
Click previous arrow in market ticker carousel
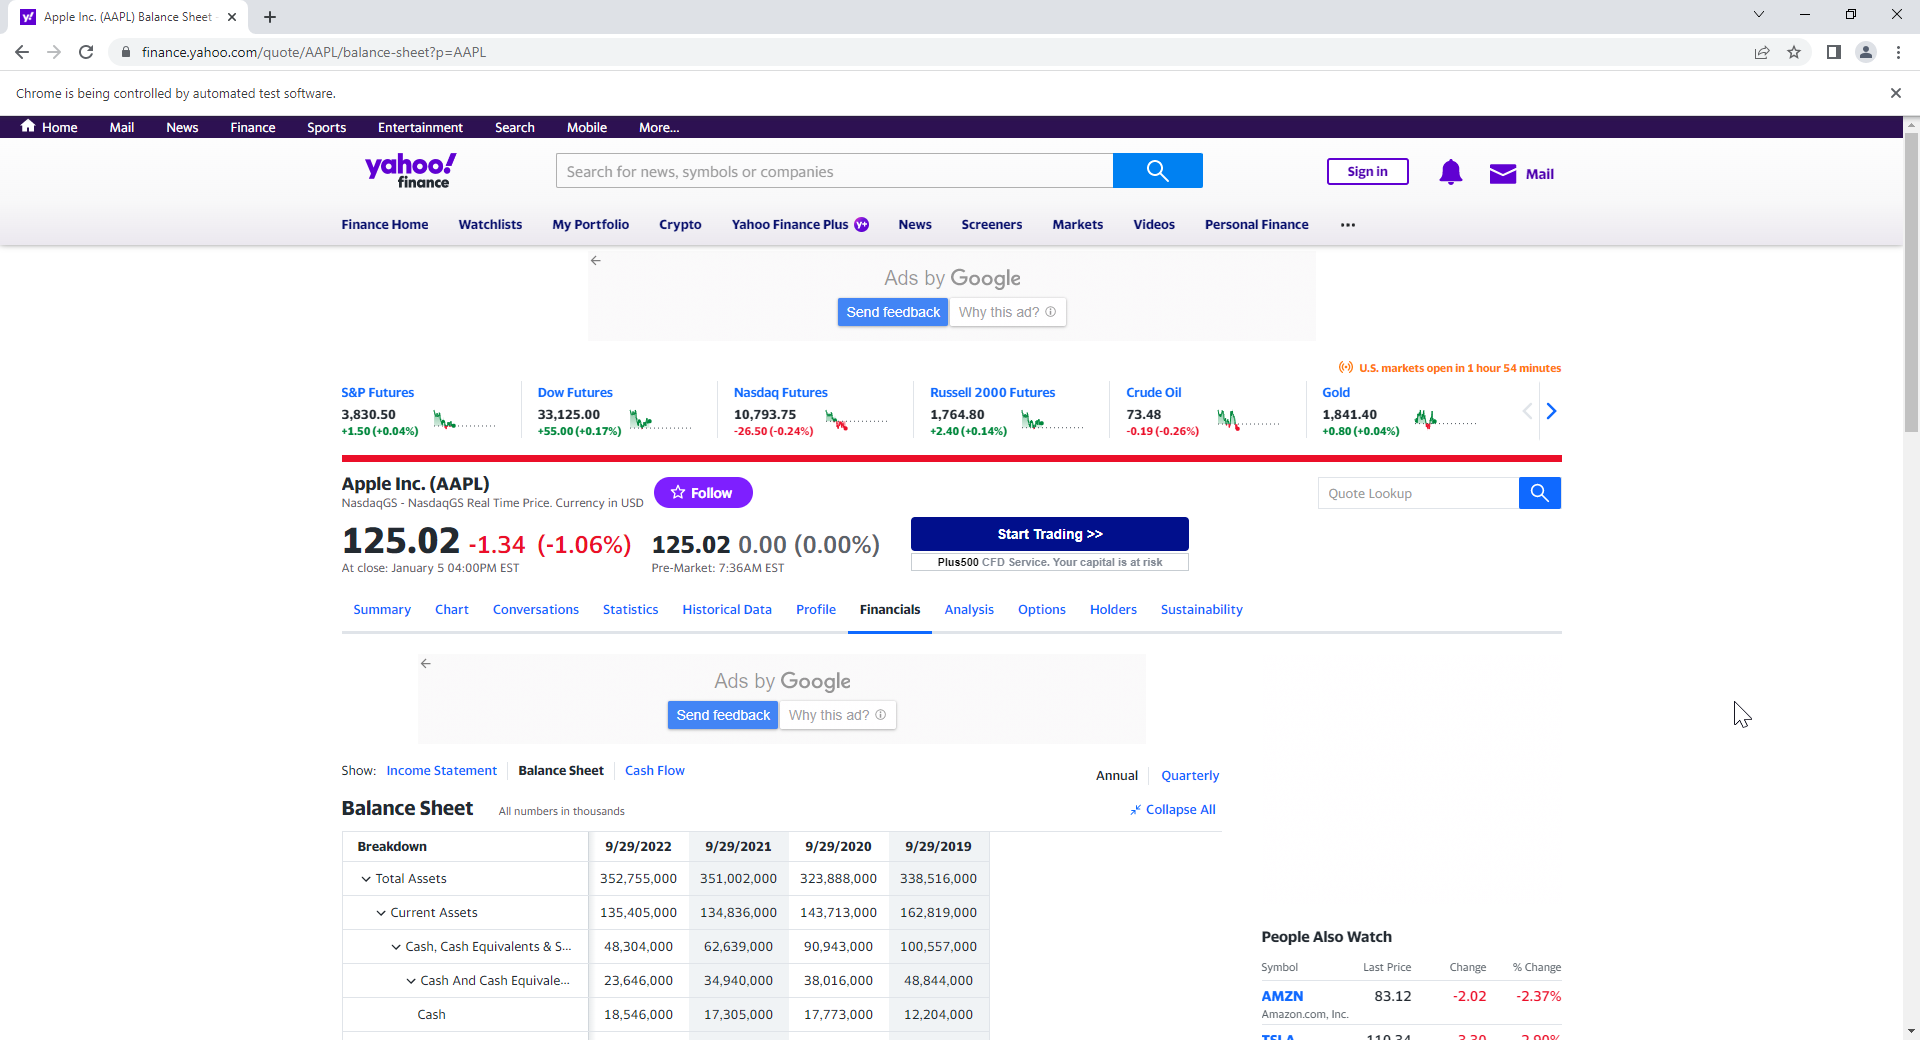point(1527,411)
